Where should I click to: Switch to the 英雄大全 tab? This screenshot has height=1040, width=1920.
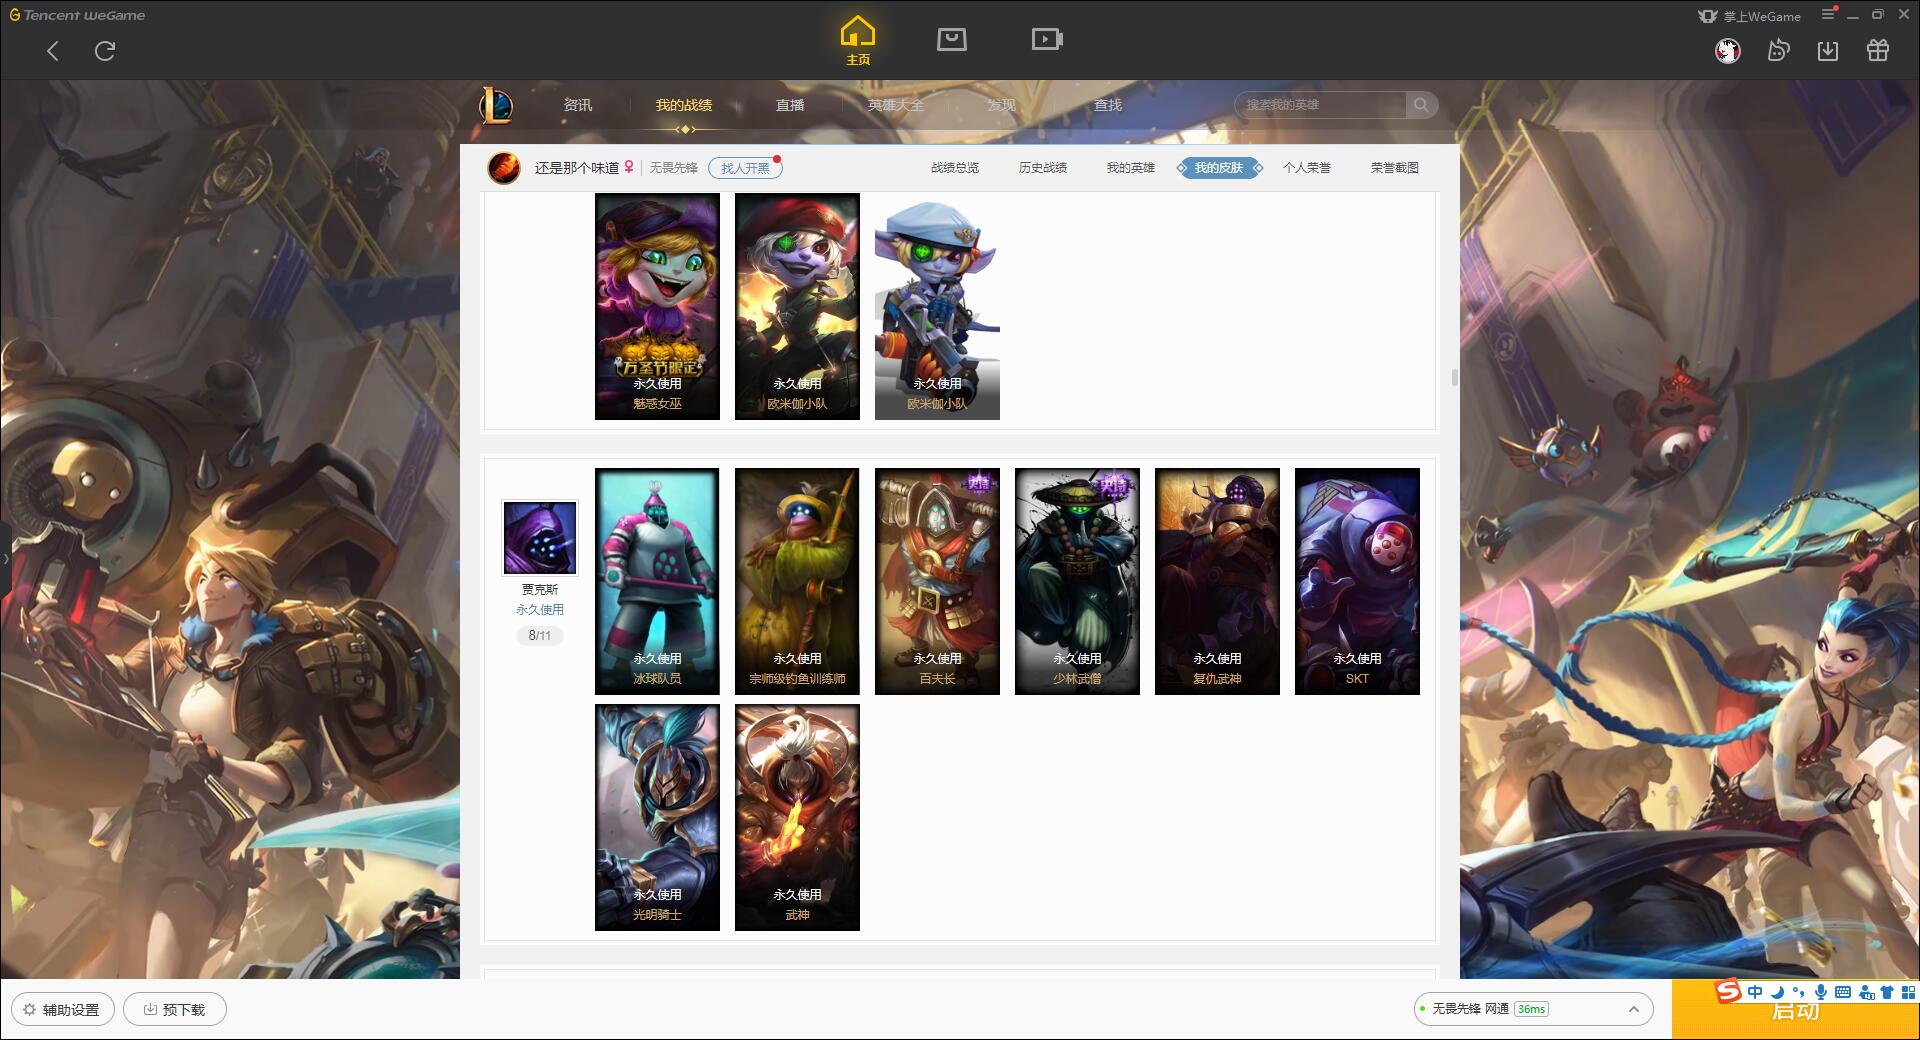tap(896, 105)
